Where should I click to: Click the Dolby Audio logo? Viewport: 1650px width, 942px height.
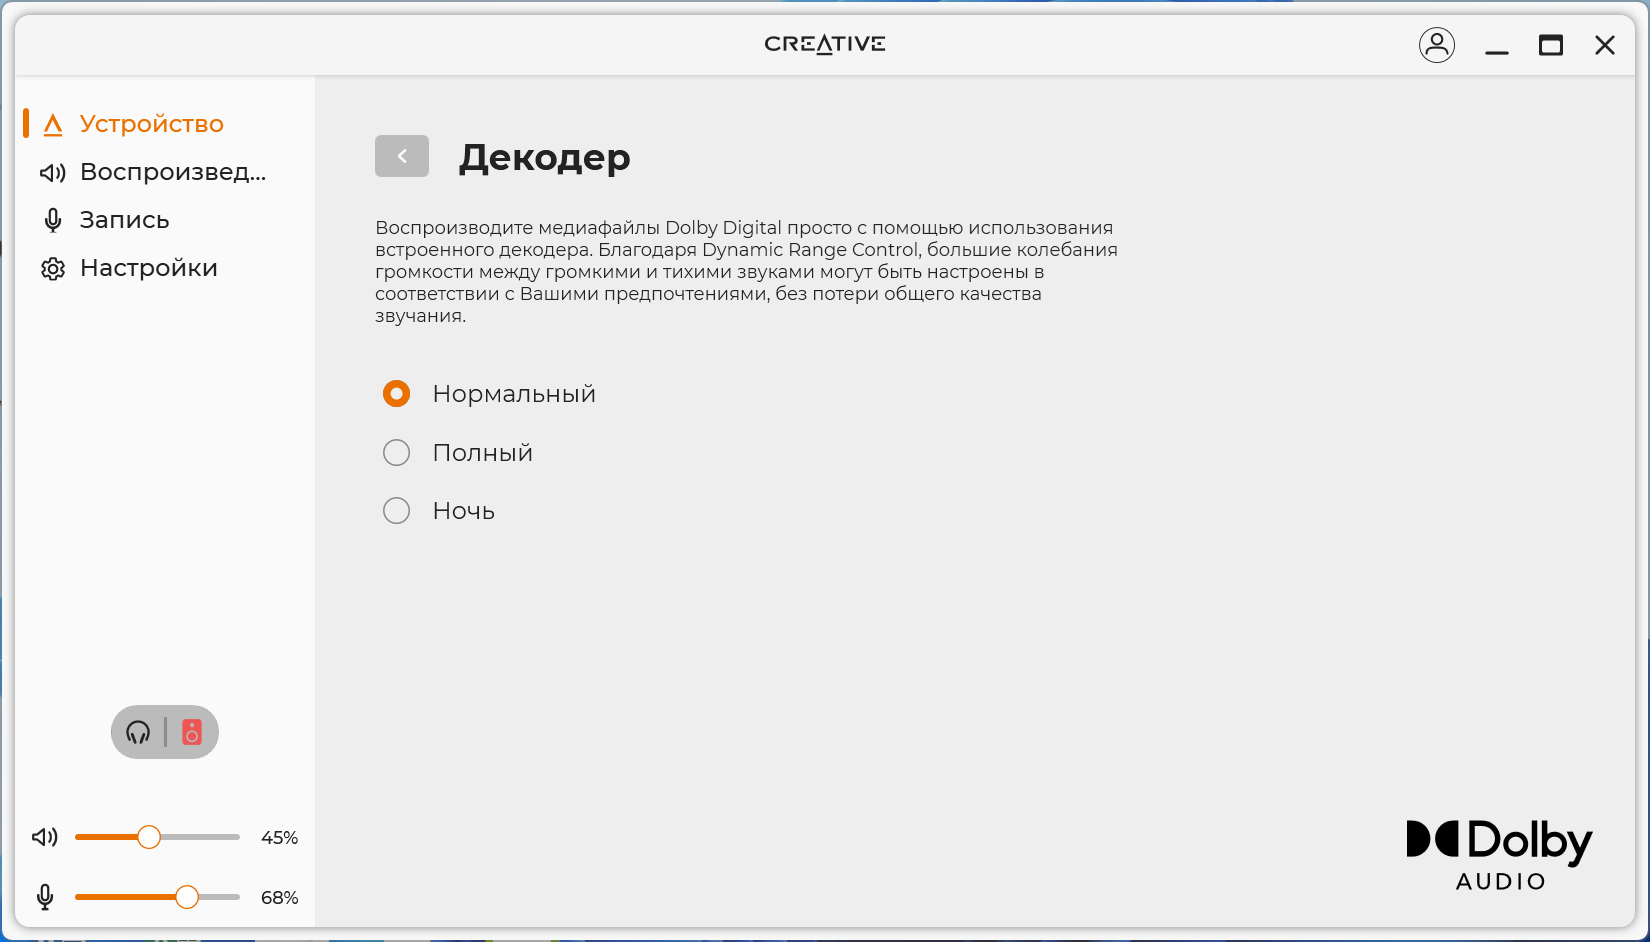point(1499,855)
